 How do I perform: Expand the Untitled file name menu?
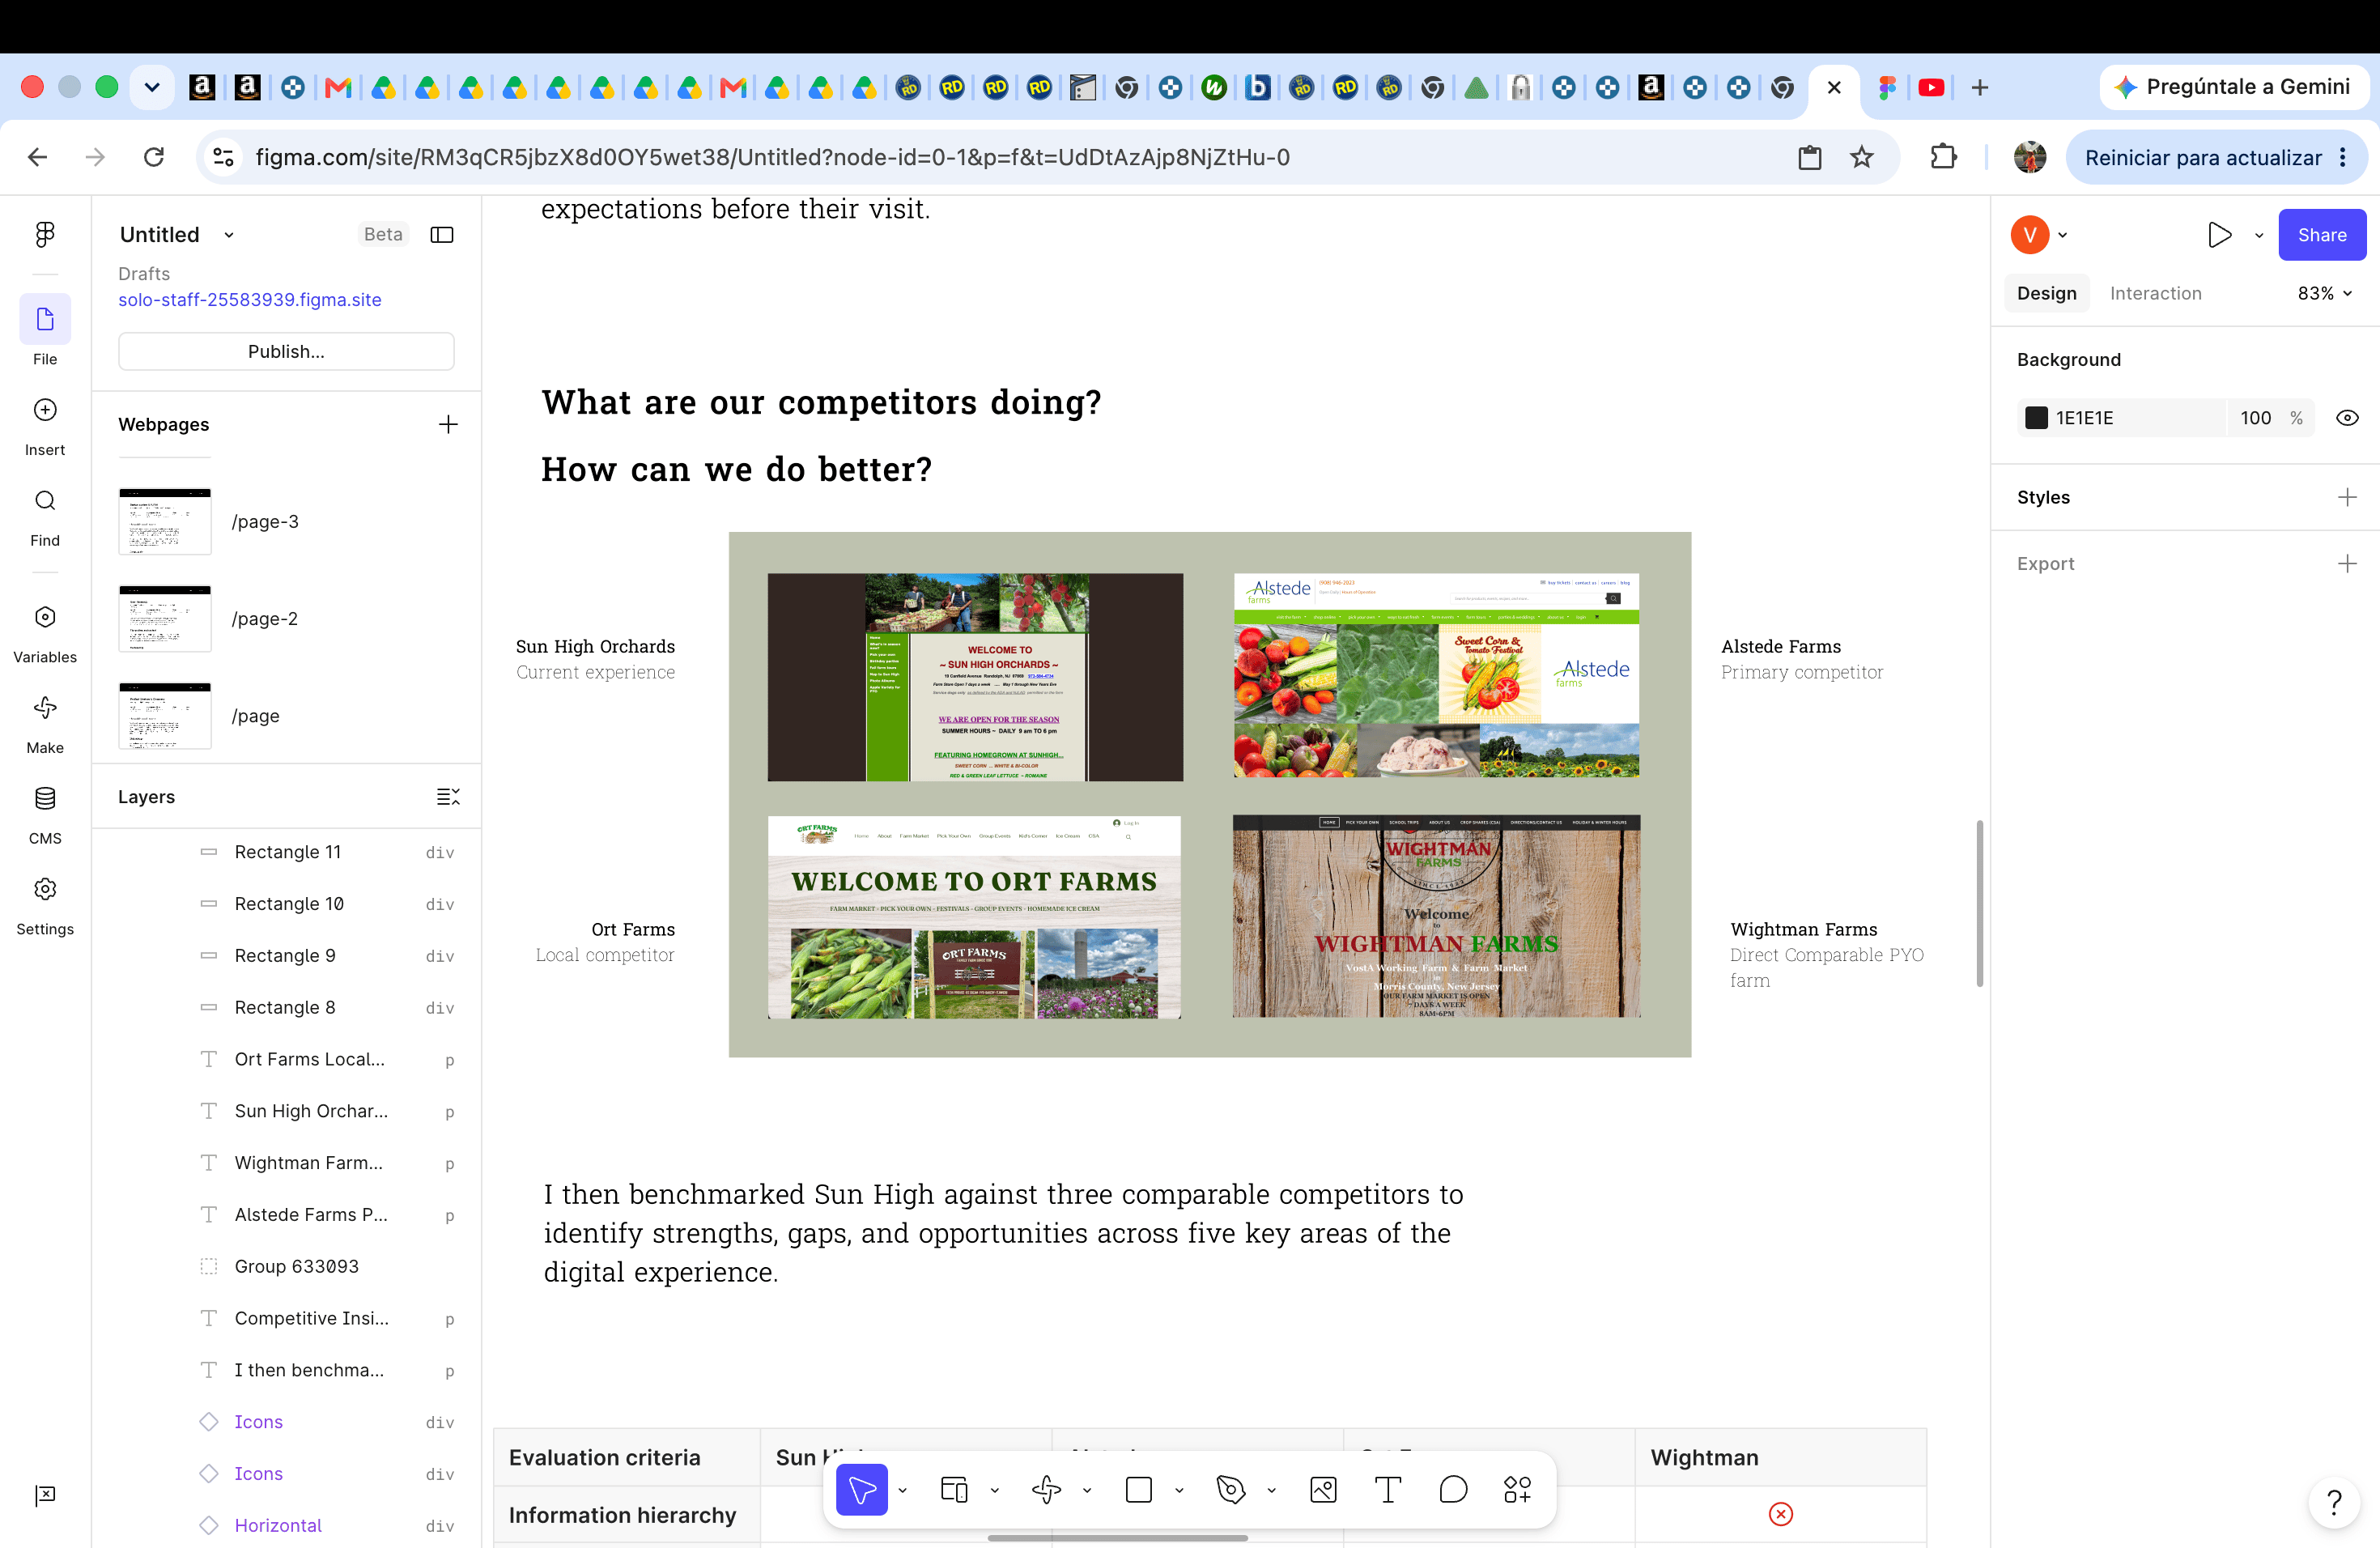click(x=229, y=235)
